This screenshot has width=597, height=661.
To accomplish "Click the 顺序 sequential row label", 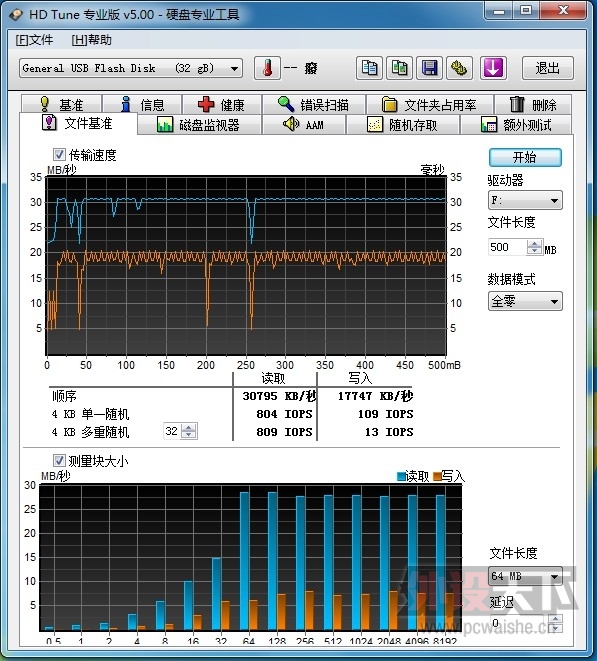I will [x=64, y=396].
